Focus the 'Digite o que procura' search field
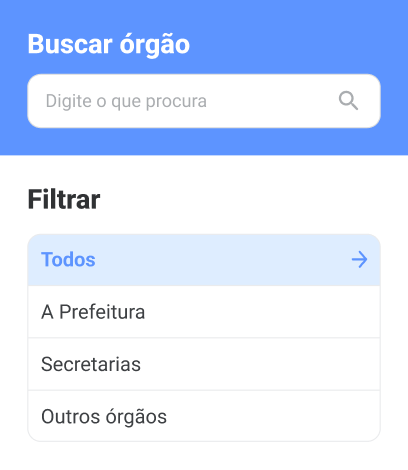 click(204, 101)
